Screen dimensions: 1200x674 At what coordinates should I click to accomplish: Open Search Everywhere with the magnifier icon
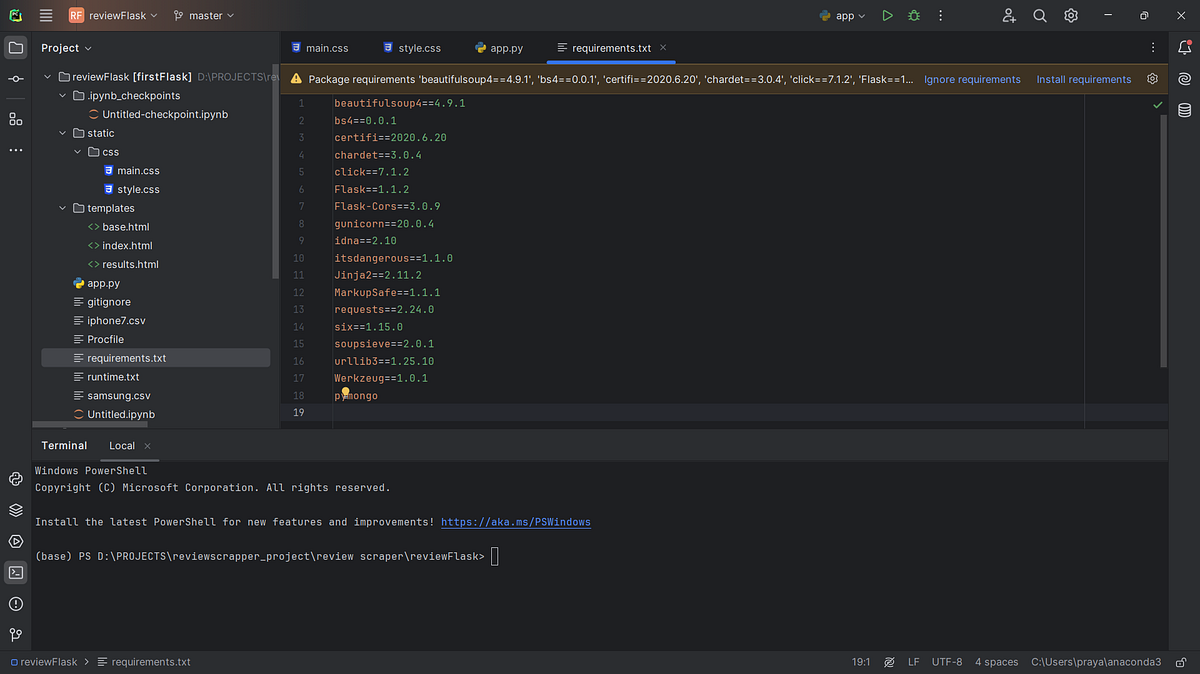point(1040,16)
